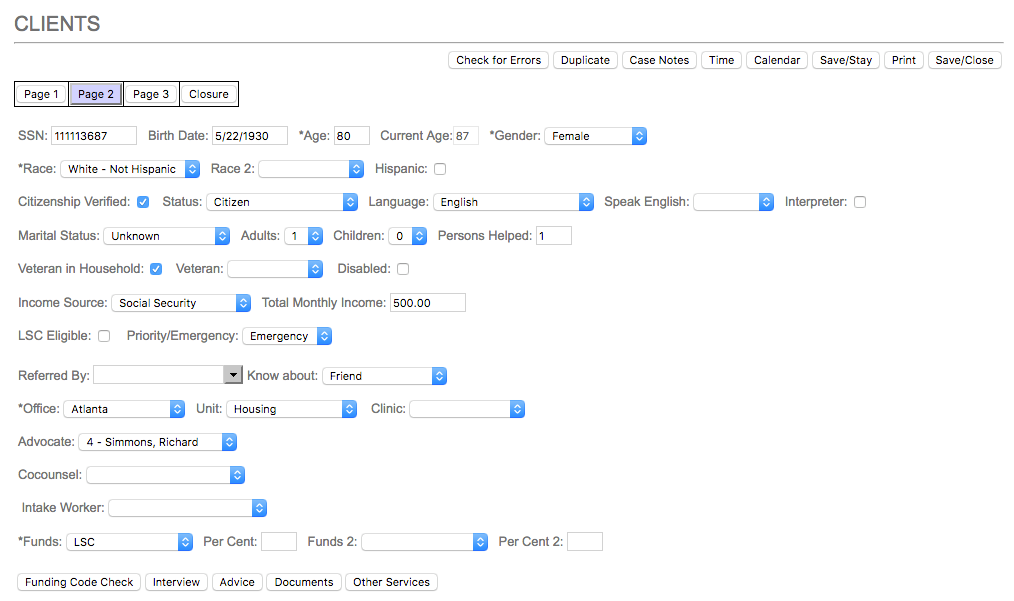
Task: Open the Income Source dropdown
Action: pyautogui.click(x=181, y=303)
